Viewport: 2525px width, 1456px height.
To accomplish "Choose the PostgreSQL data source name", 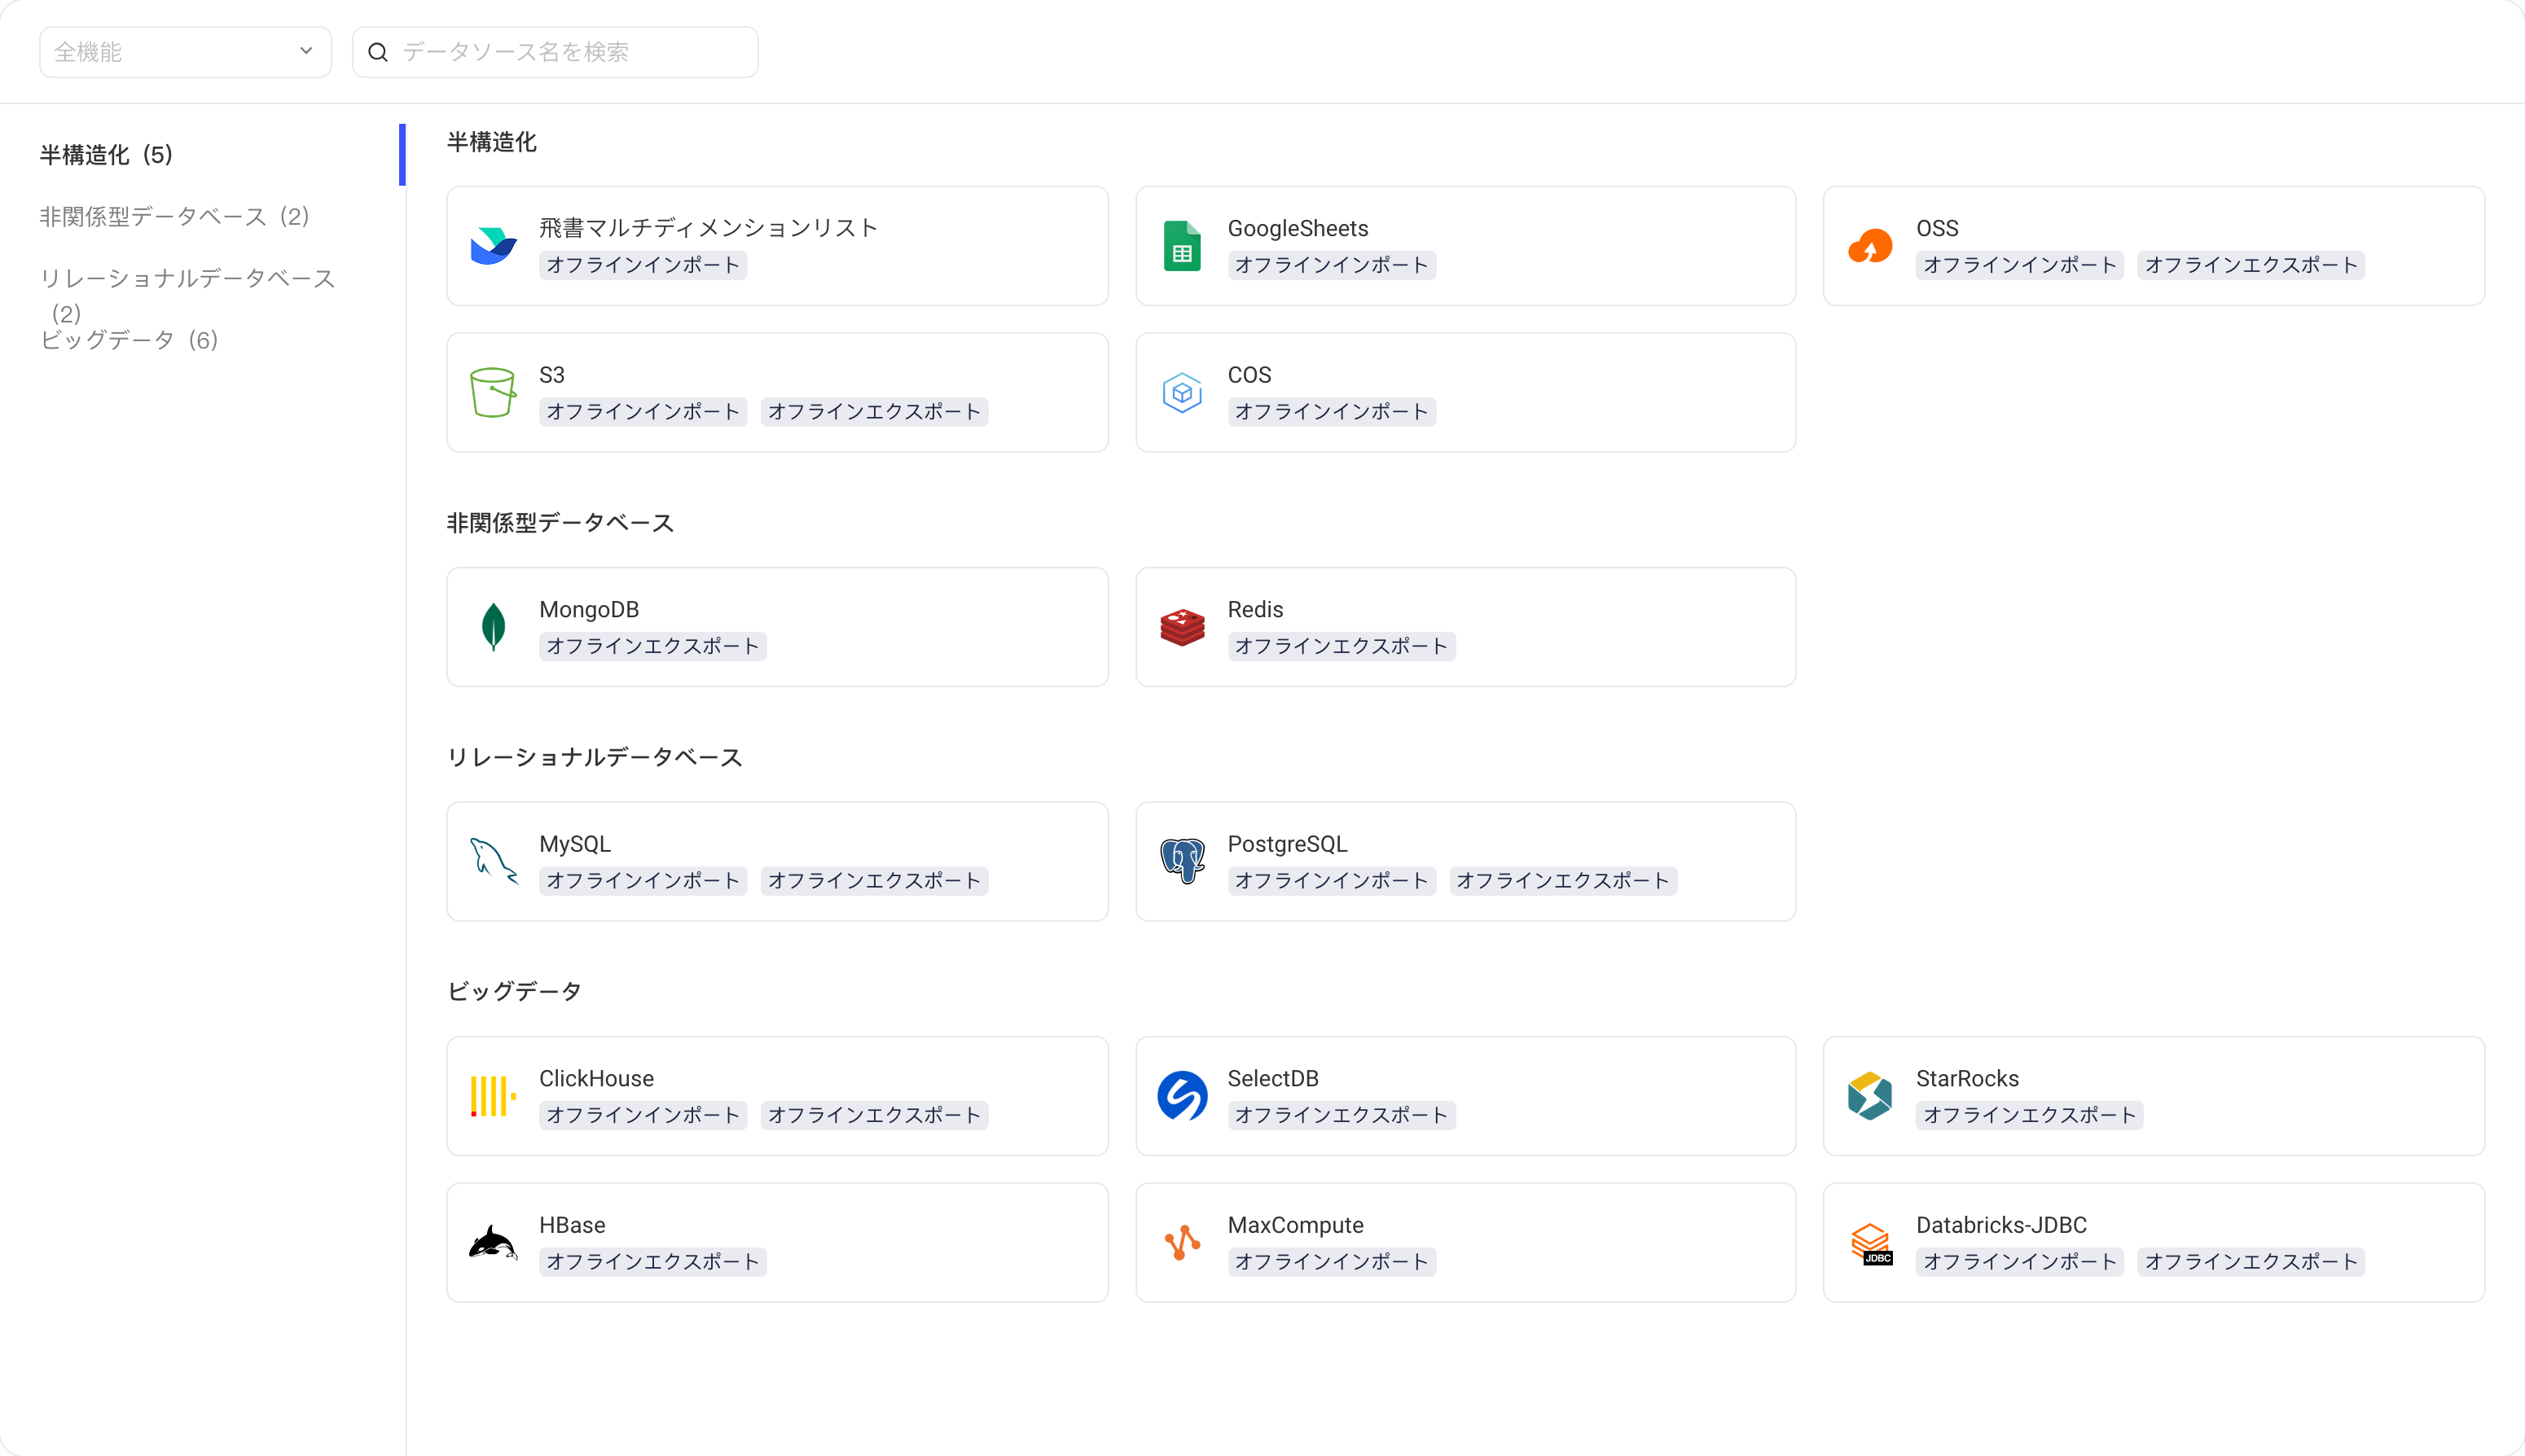I will 1287,844.
